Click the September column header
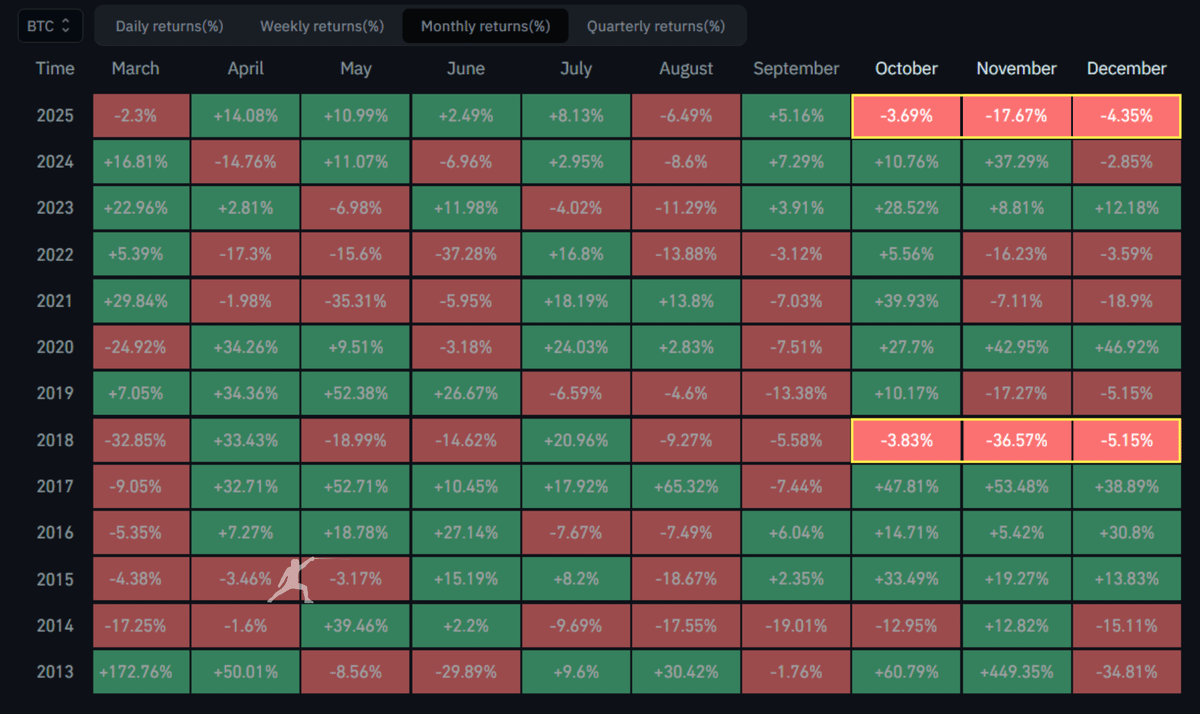 (796, 68)
